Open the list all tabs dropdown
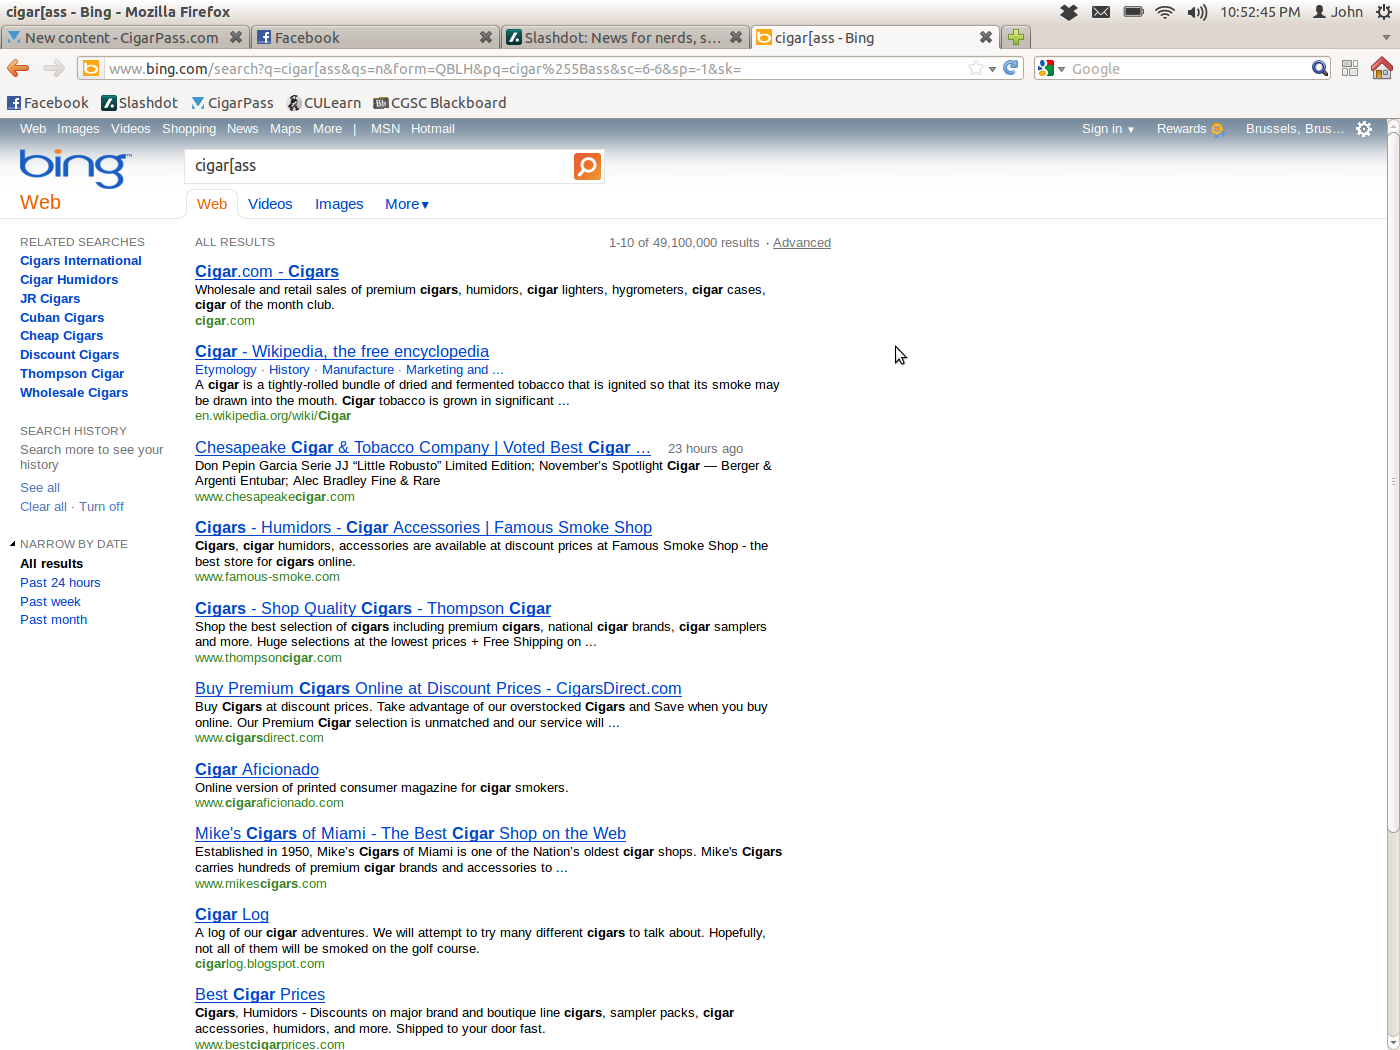Viewport: 1400px width, 1050px height. click(1386, 37)
